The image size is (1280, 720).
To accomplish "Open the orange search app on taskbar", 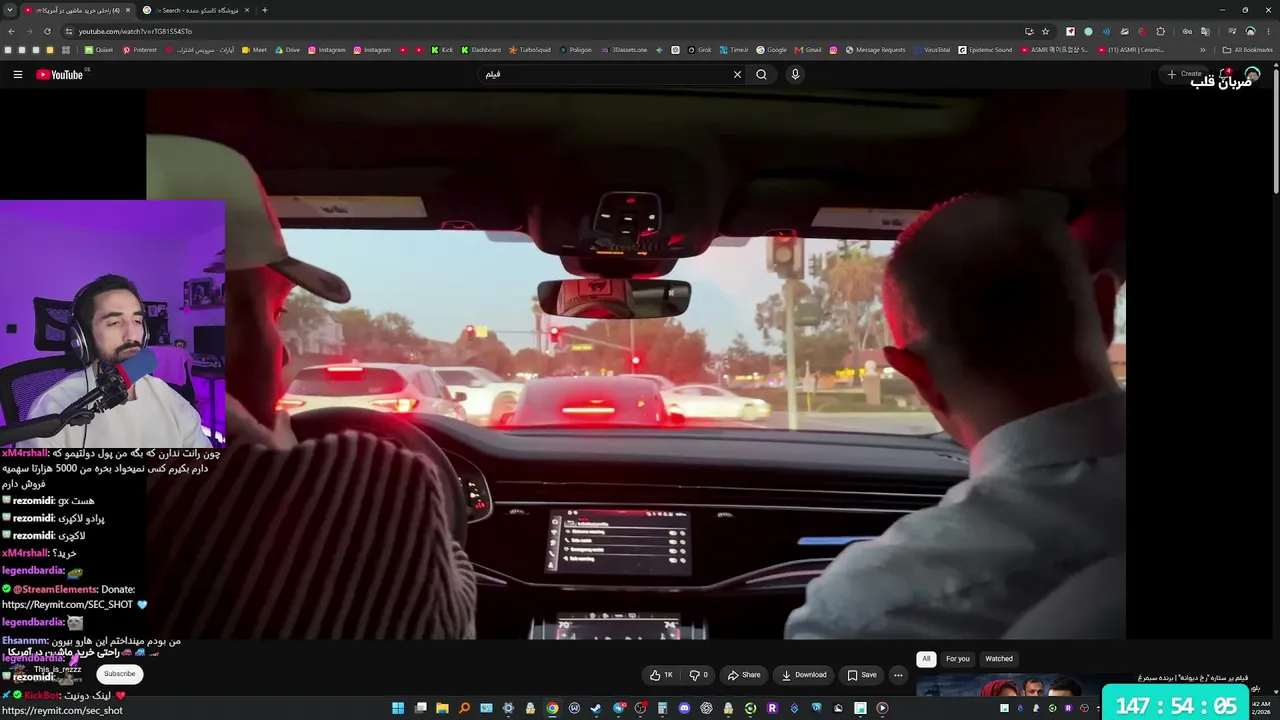I will 464,708.
